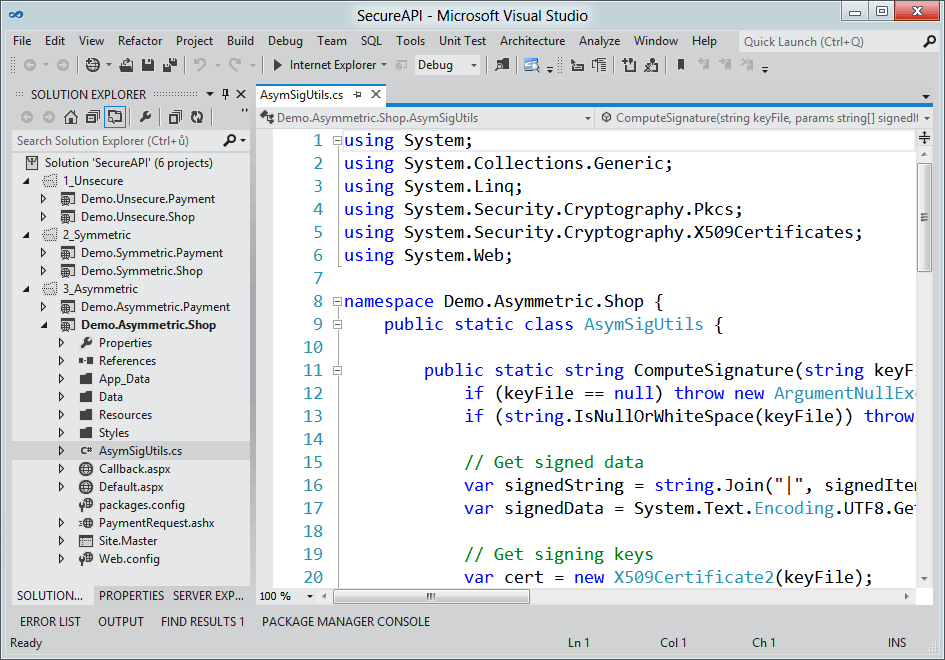
Task: Collapse the 3_Asymmetric solution folder
Action: [27, 289]
